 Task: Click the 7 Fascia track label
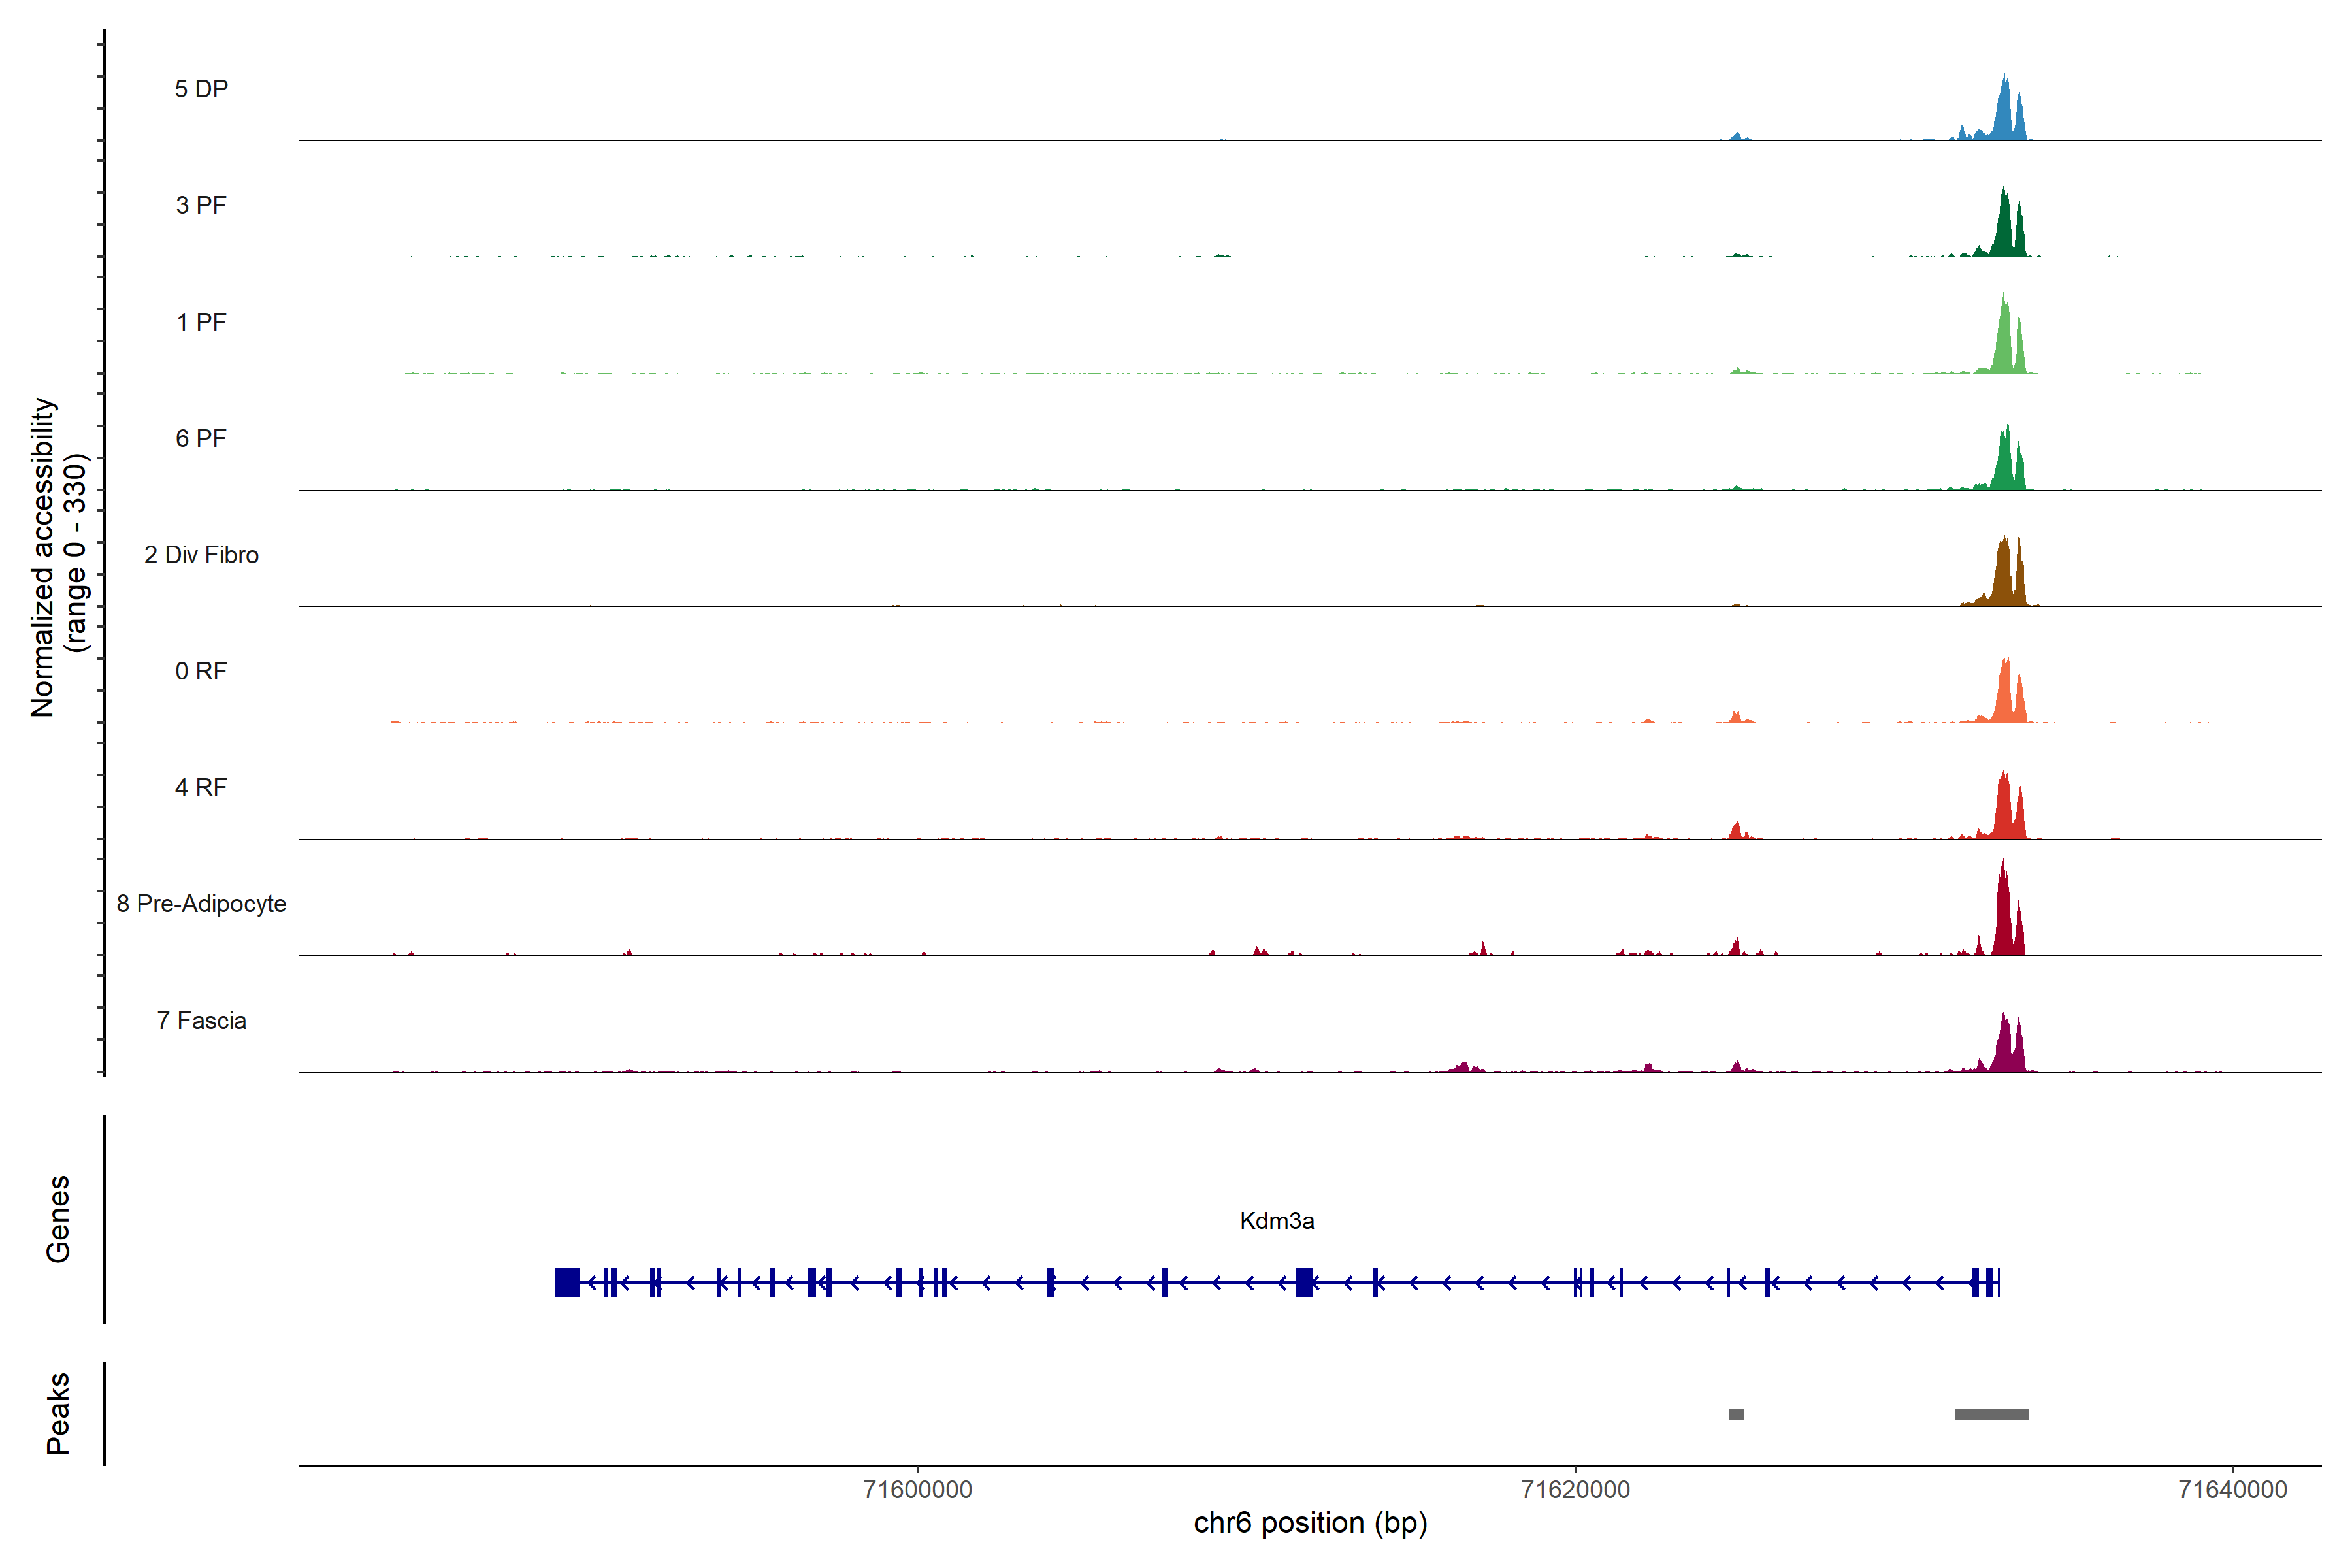[201, 1020]
